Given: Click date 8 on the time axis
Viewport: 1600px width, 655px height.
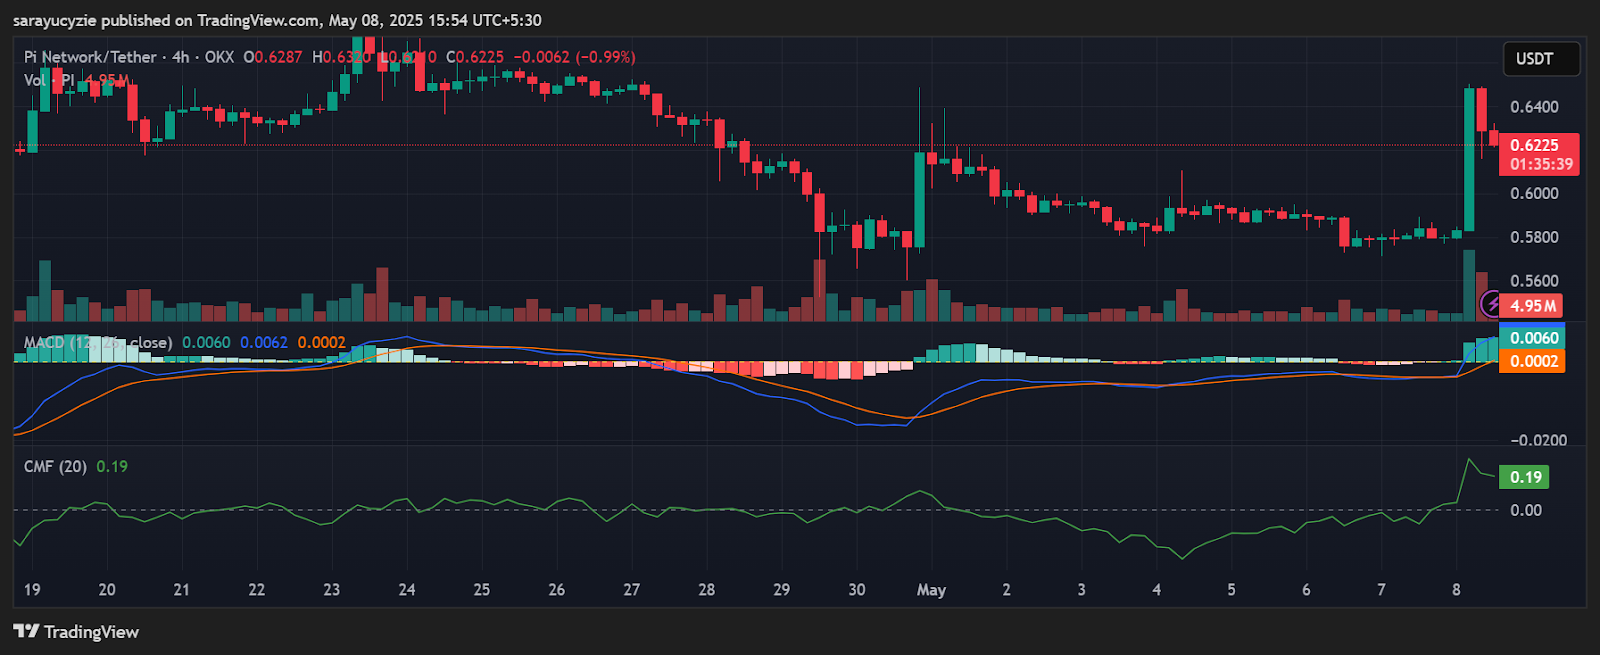Looking at the screenshot, I should pyautogui.click(x=1456, y=590).
